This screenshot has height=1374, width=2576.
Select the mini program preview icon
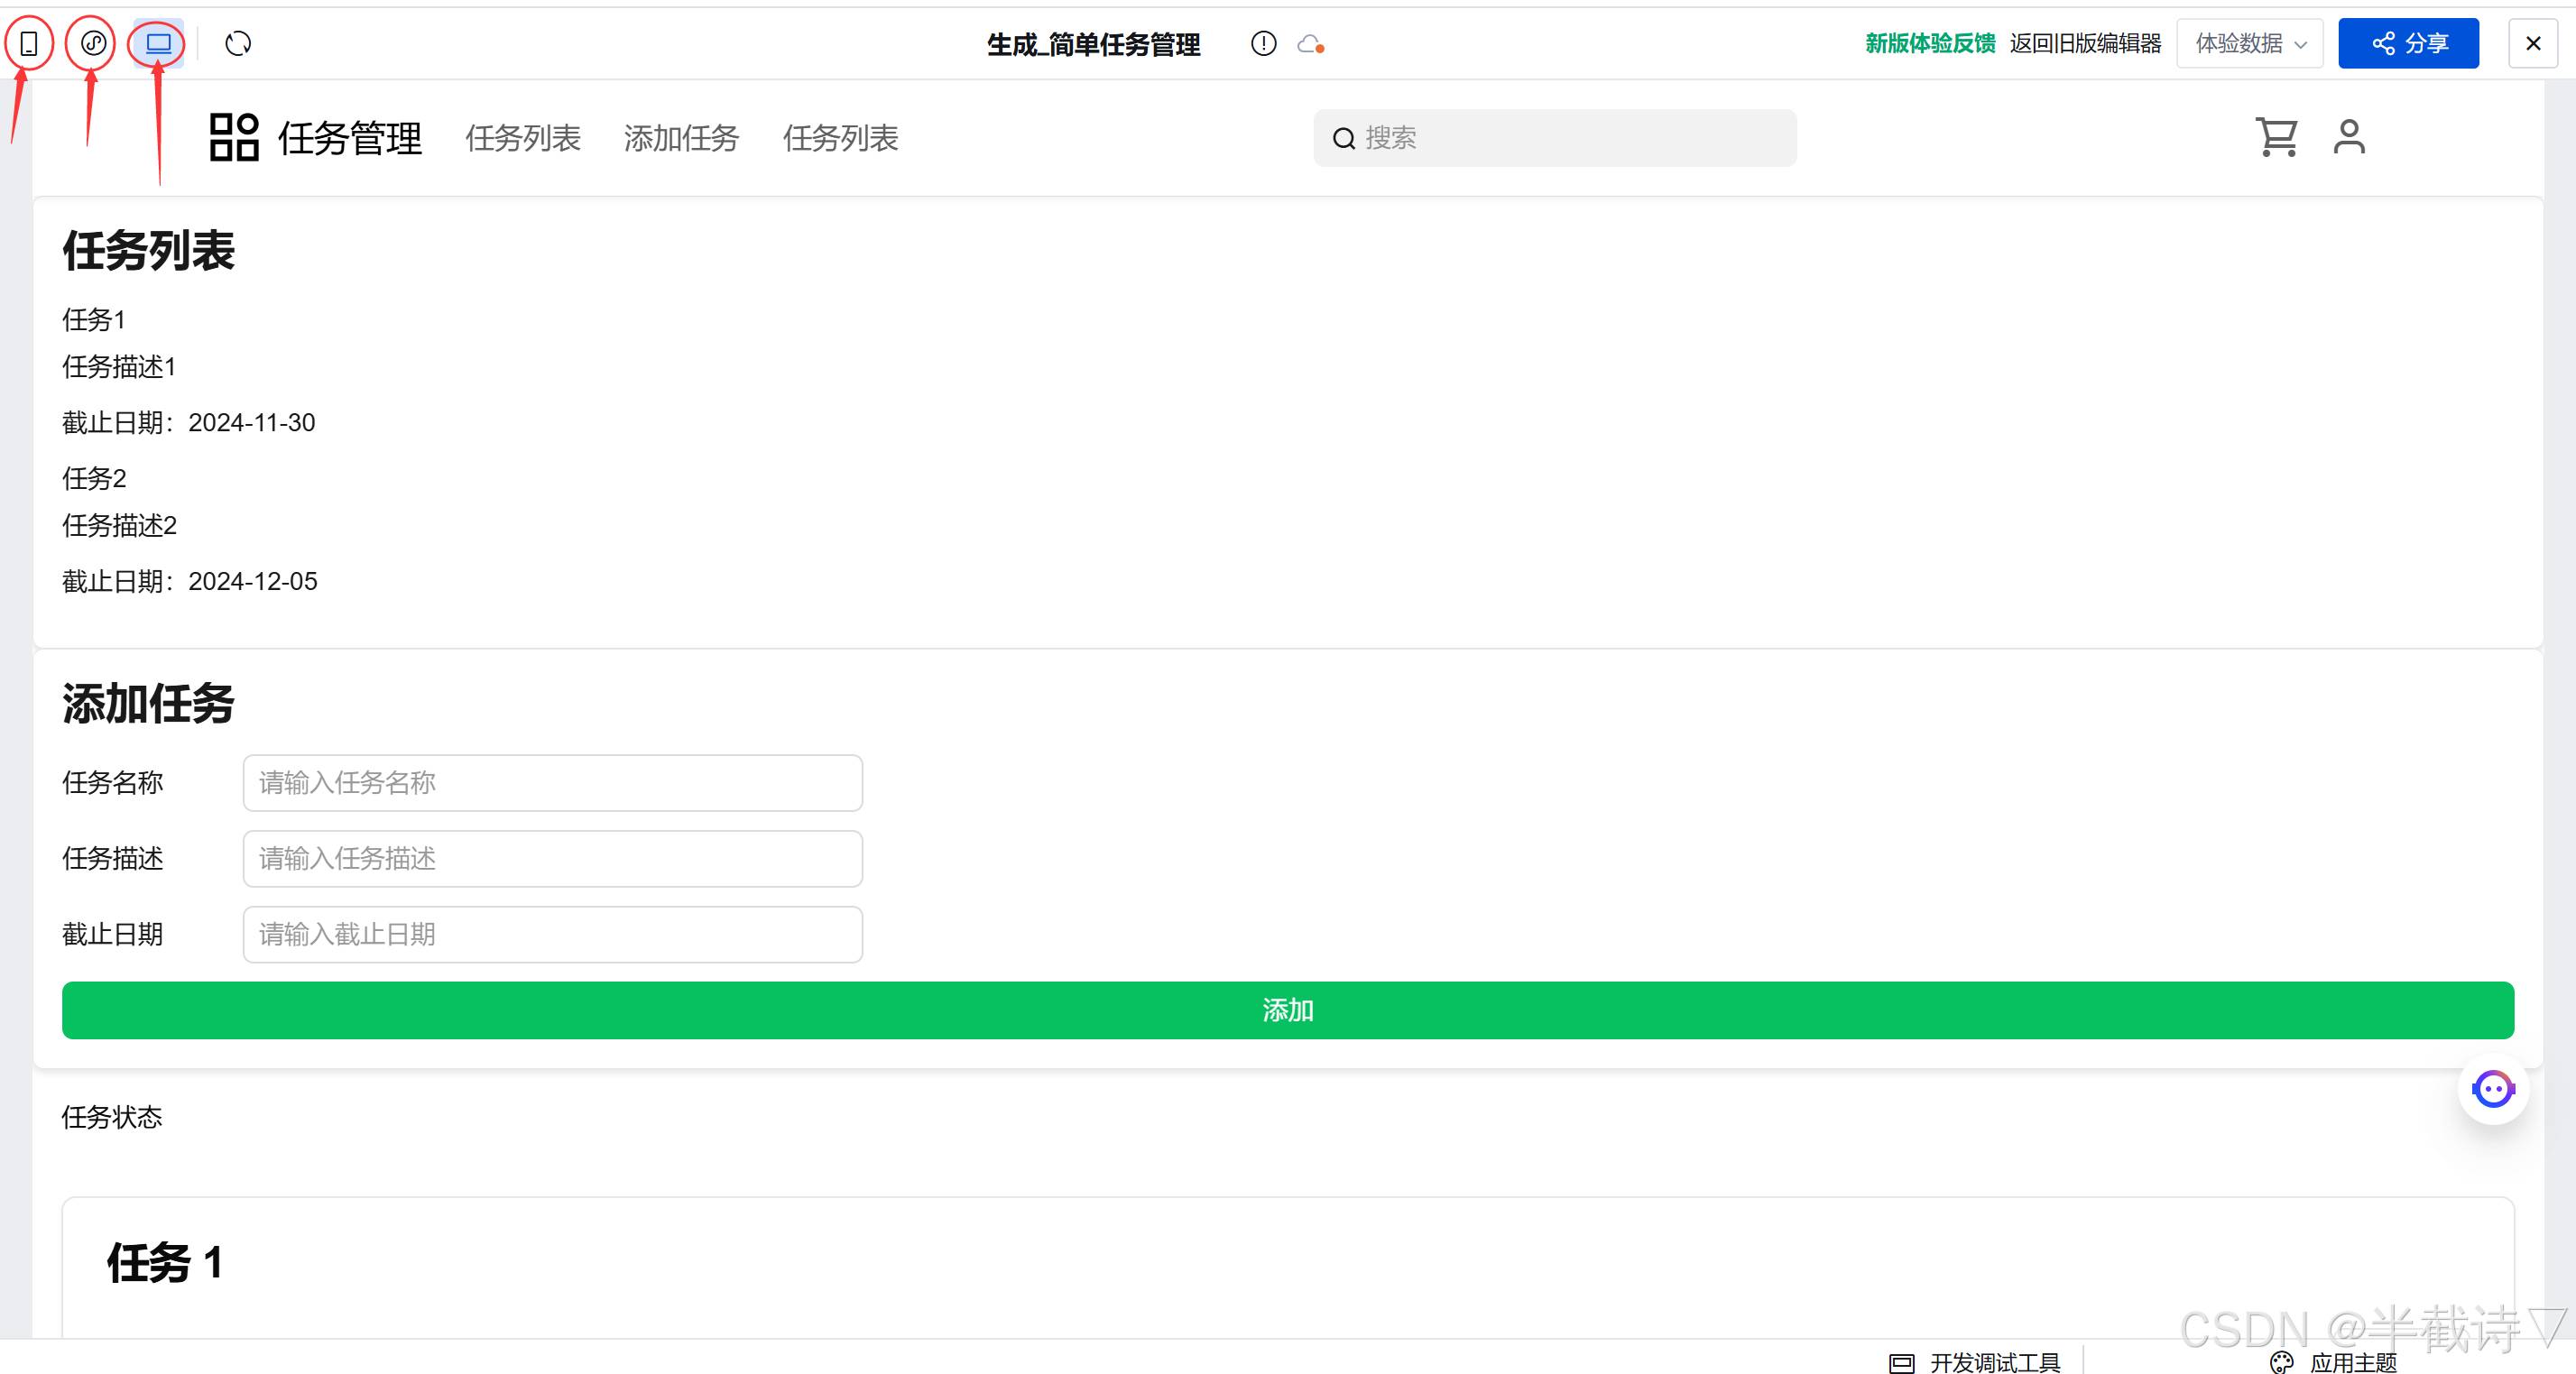click(93, 43)
